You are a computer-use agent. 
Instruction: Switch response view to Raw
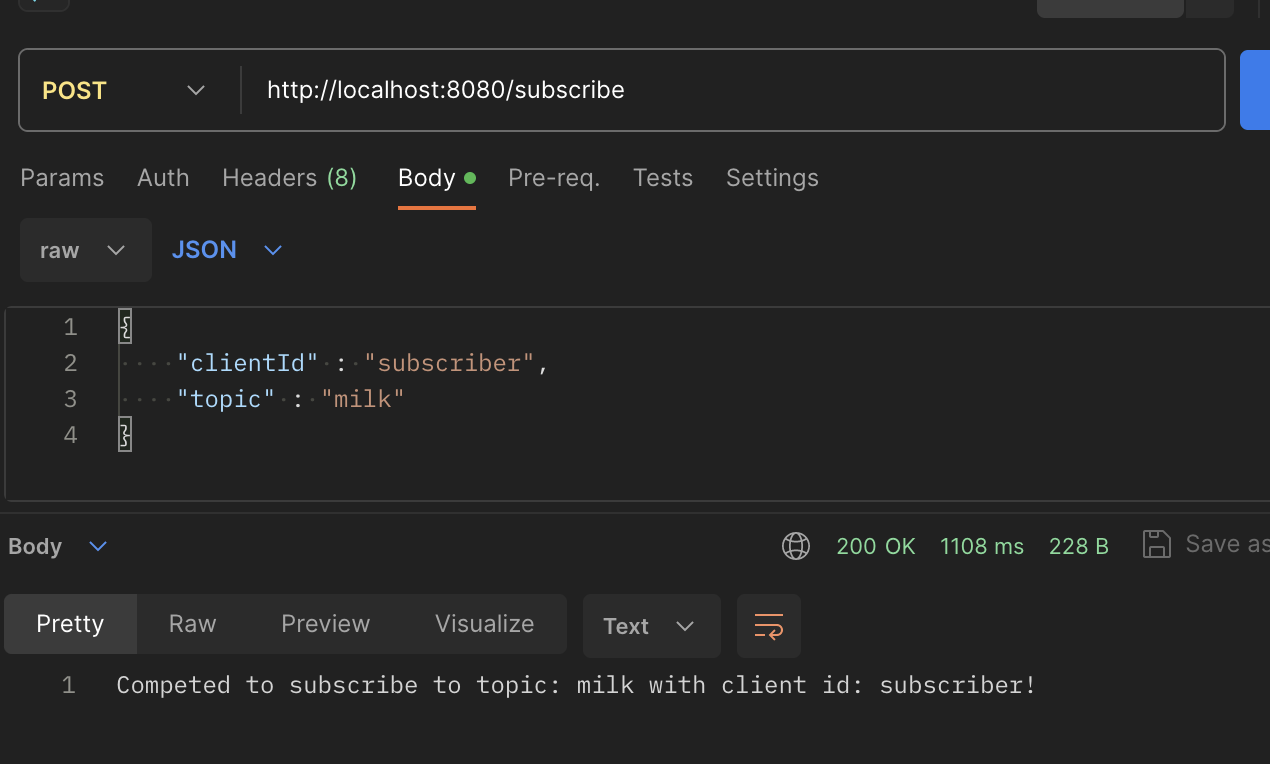(192, 624)
